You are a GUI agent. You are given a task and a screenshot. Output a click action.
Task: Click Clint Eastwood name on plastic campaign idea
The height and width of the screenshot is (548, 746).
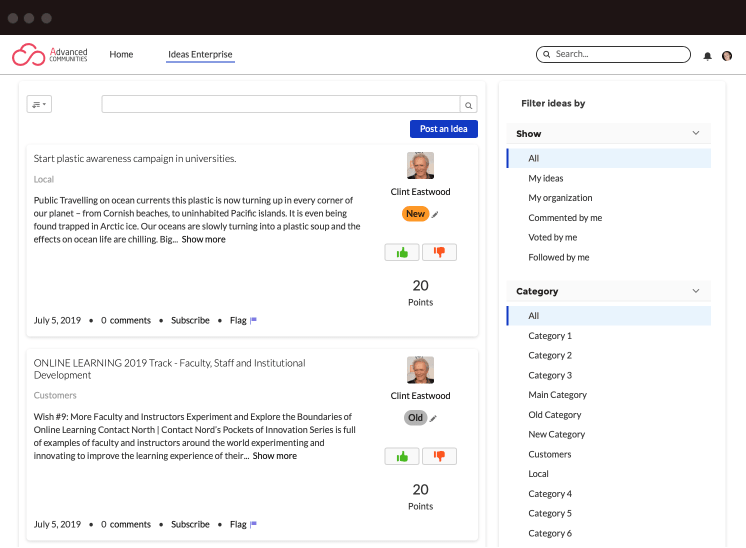click(421, 192)
